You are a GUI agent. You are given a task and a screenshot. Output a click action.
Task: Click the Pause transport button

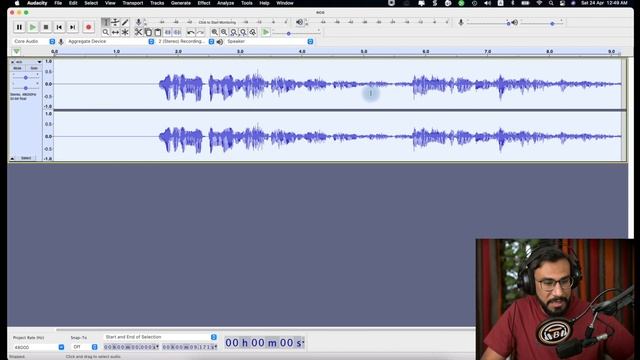pos(19,27)
